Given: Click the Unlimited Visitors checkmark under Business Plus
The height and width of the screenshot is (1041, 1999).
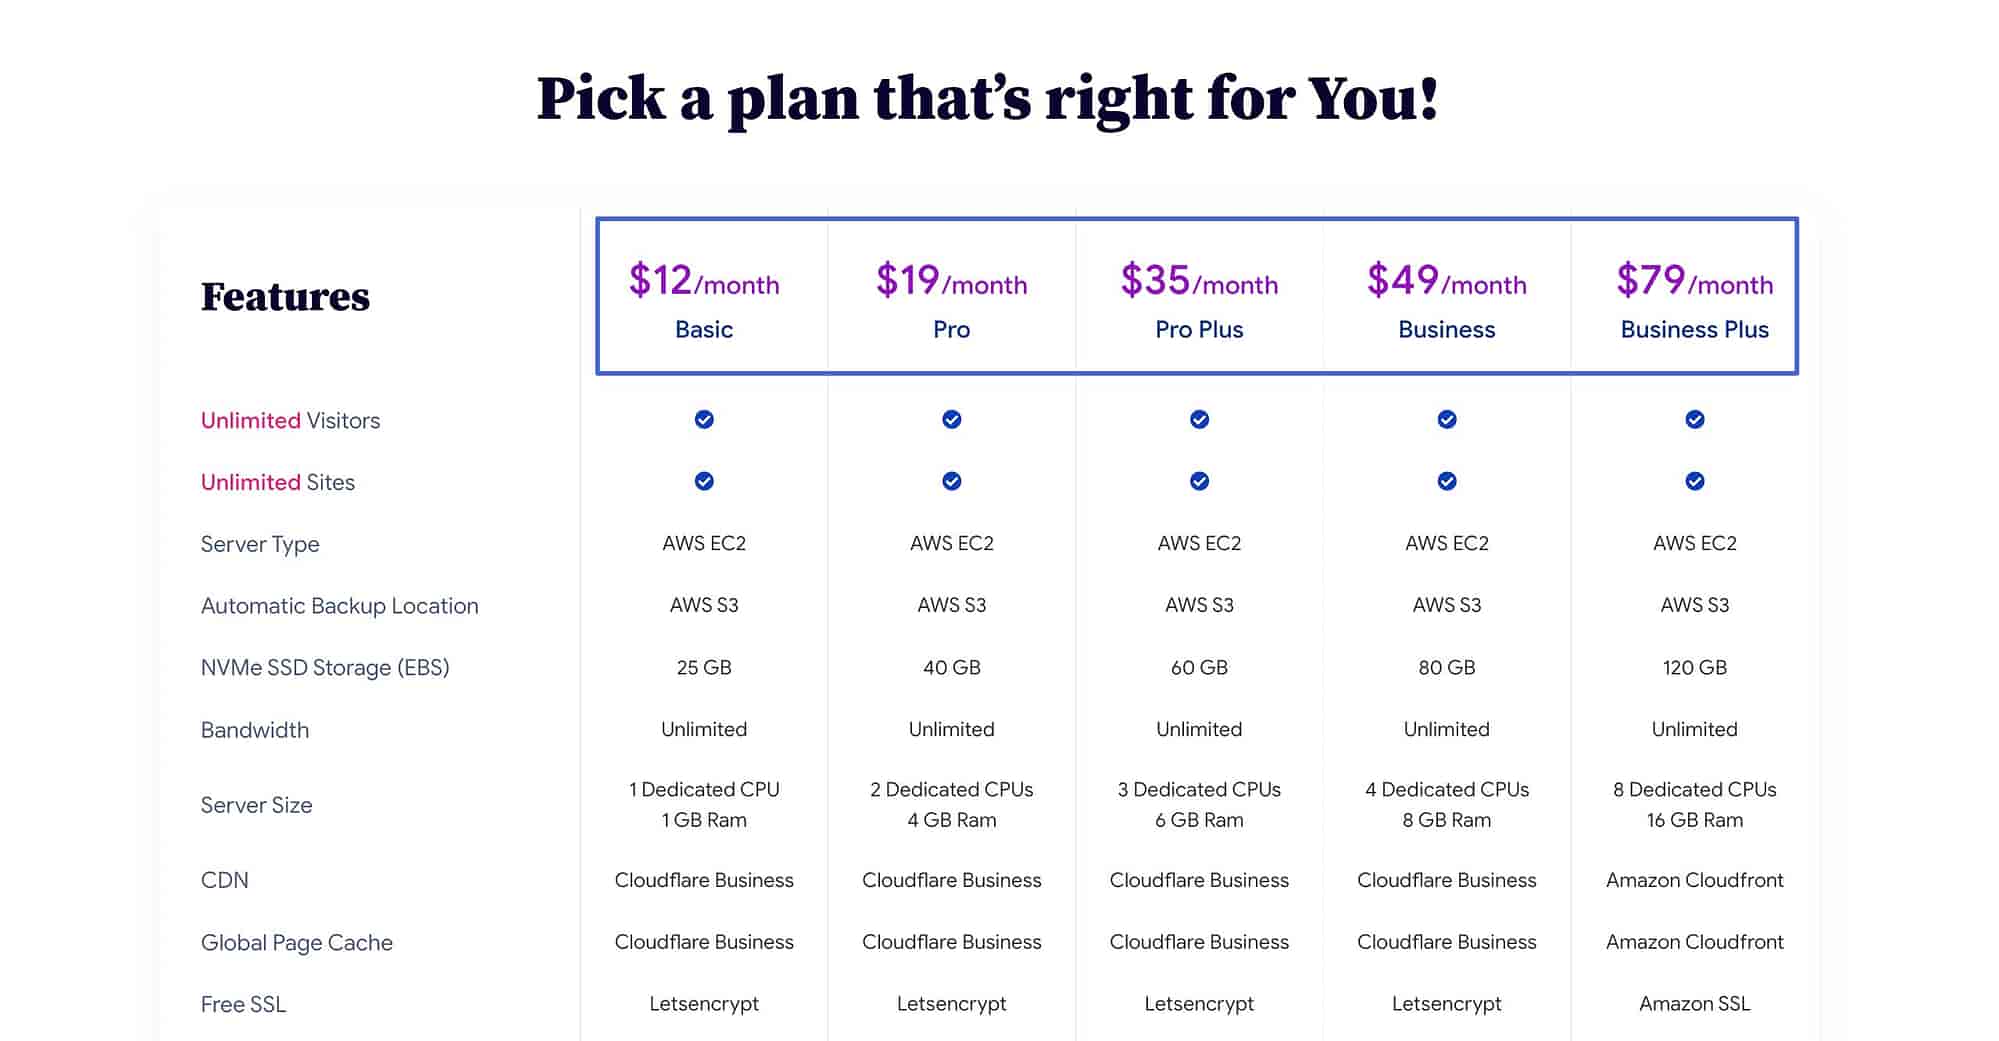Looking at the screenshot, I should click(1695, 419).
